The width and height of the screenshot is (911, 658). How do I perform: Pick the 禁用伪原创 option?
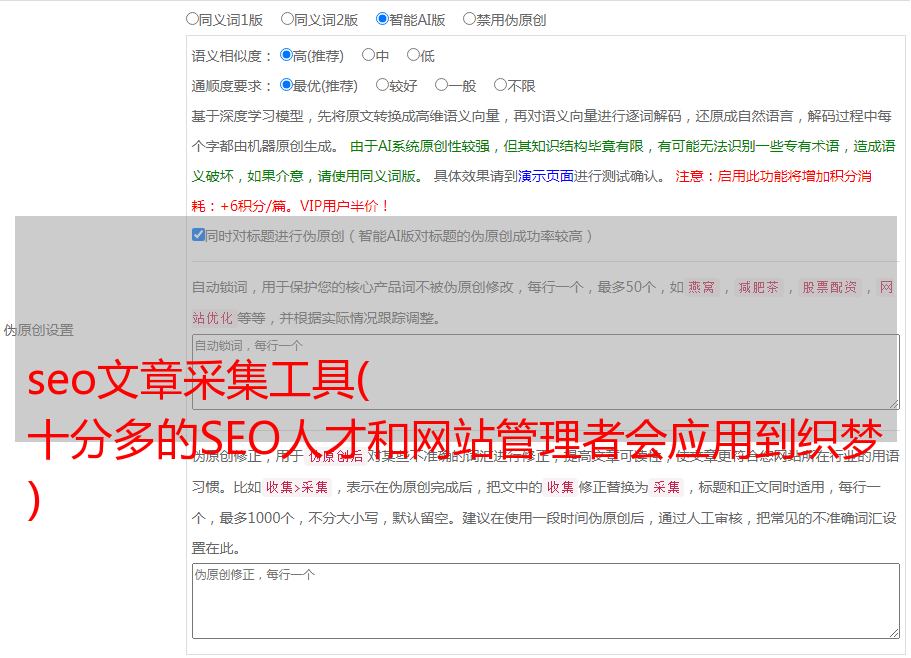tap(469, 19)
